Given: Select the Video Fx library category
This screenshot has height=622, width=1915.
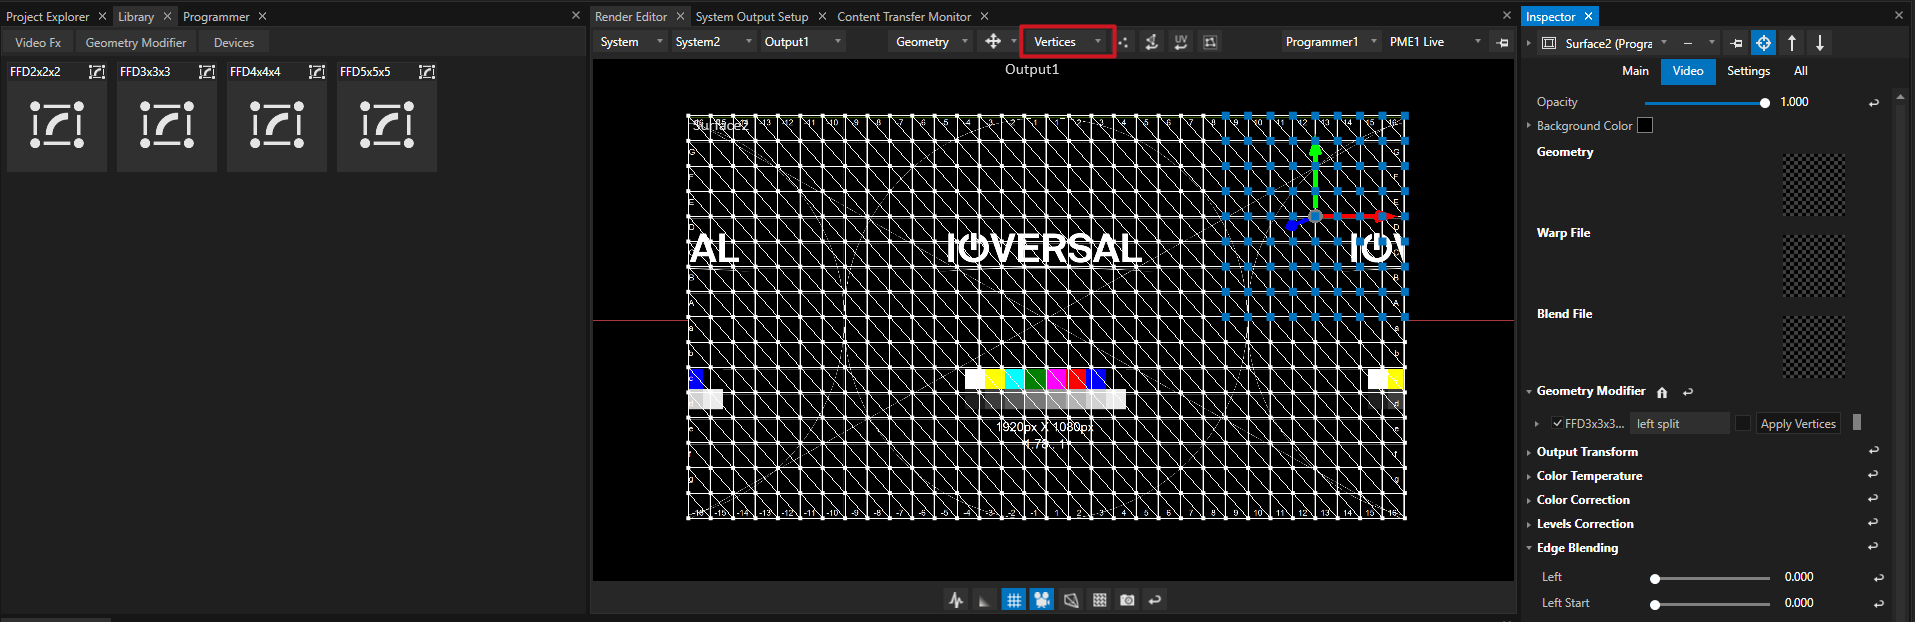Looking at the screenshot, I should tap(38, 42).
